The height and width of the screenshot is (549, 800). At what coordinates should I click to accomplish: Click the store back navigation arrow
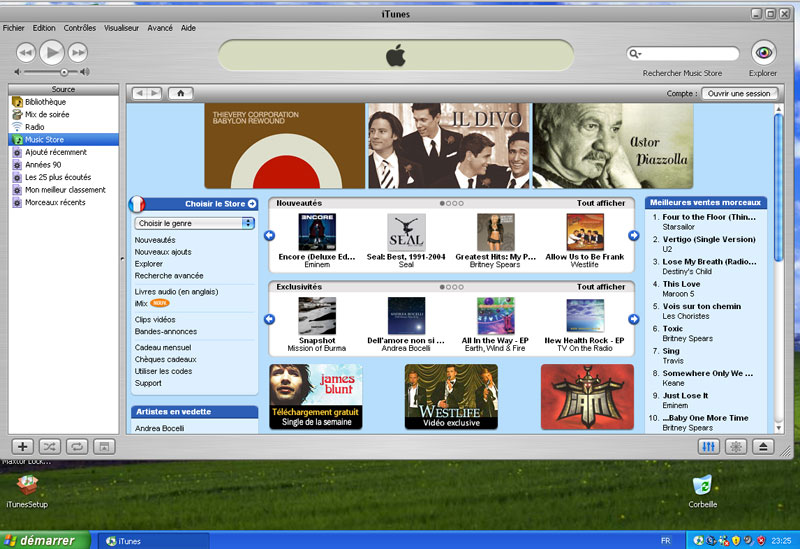(139, 93)
